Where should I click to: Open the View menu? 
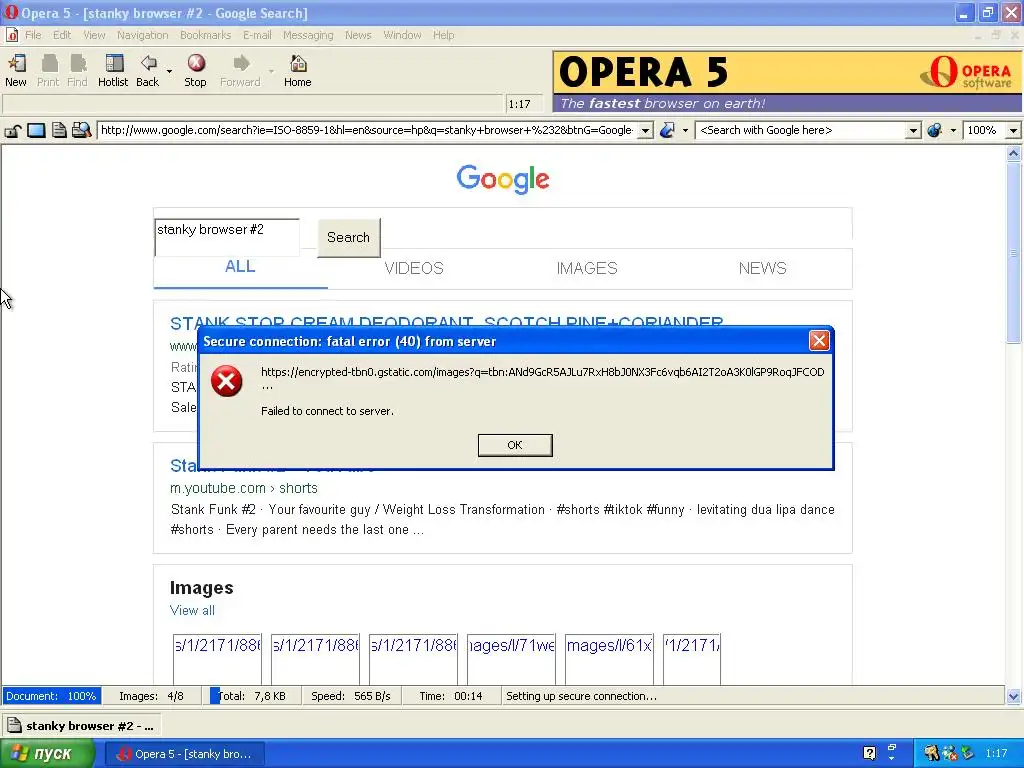click(94, 35)
